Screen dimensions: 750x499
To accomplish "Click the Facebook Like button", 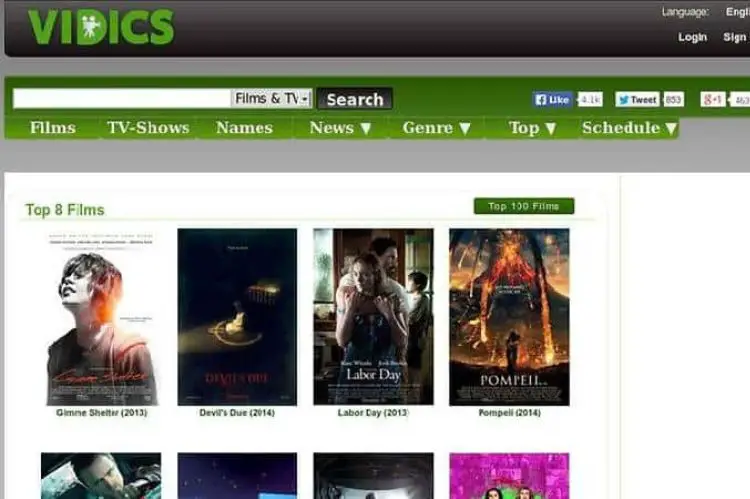I will [552, 100].
